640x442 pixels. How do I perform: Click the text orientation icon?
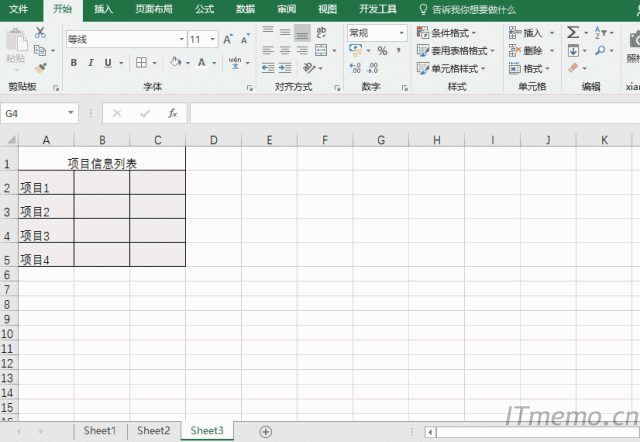pyautogui.click(x=309, y=68)
